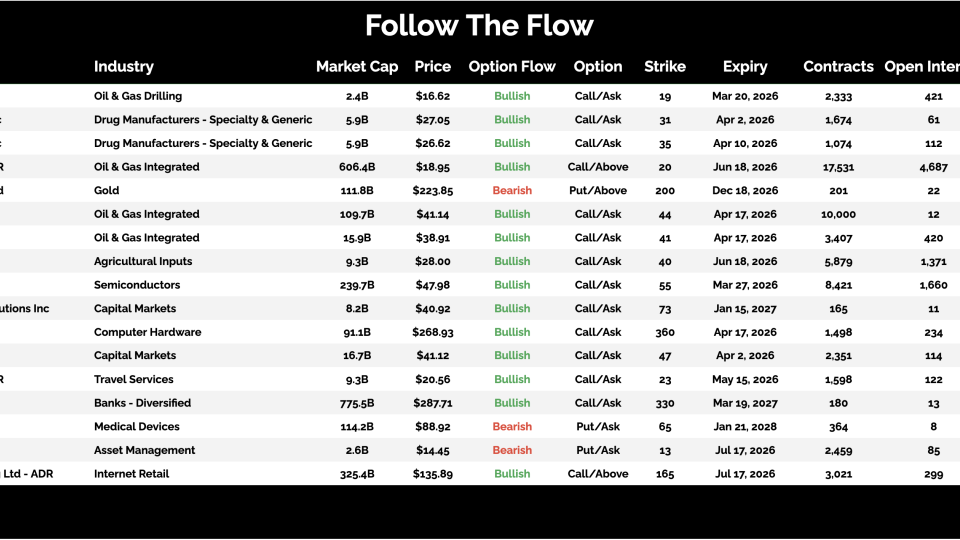This screenshot has width=960, height=540.
Task: Select the Dec 18, 2026 expiry cell
Action: click(x=745, y=191)
